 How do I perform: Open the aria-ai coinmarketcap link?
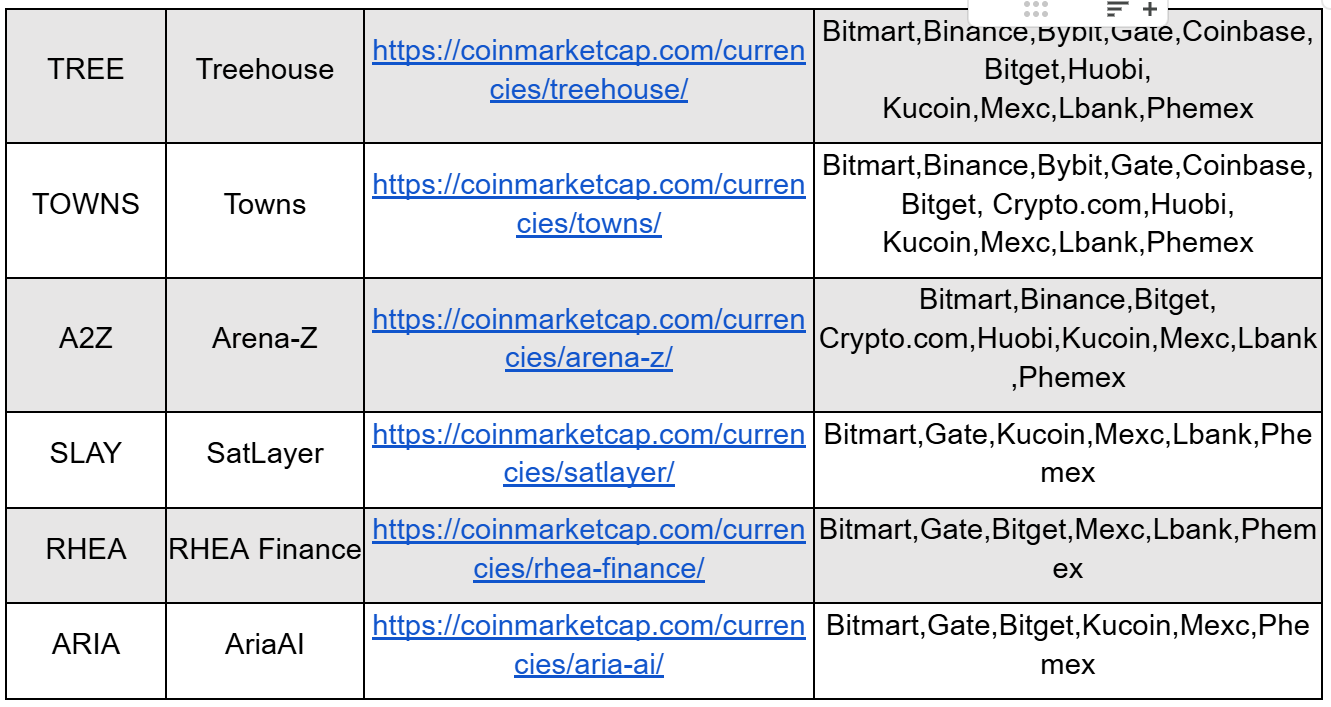[x=589, y=644]
